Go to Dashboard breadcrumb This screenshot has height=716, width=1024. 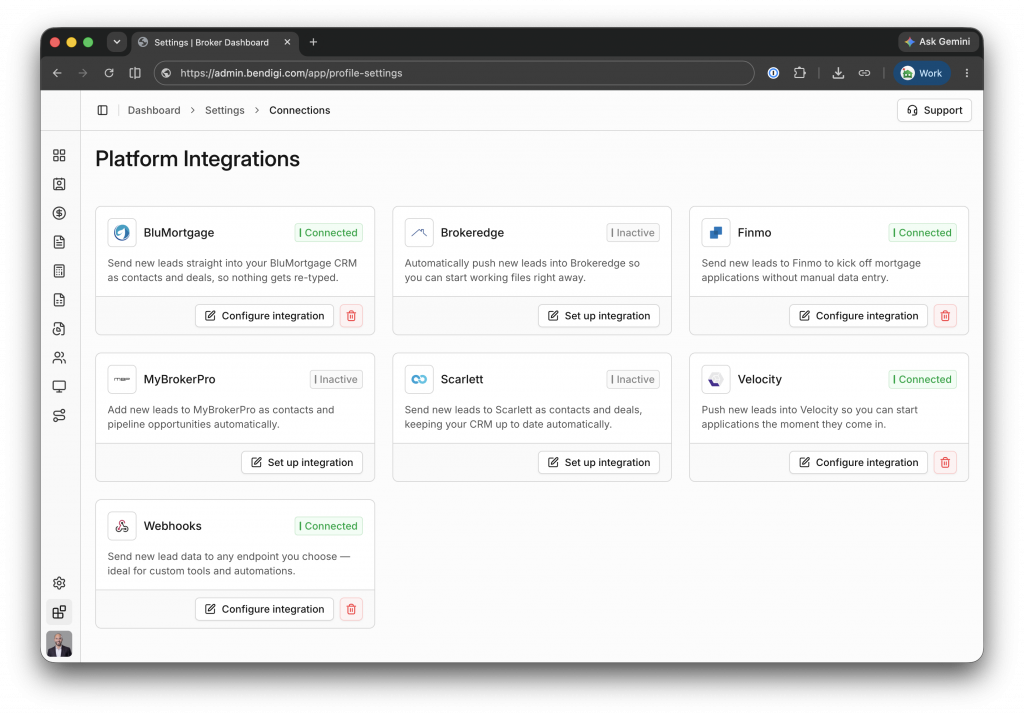pos(154,110)
